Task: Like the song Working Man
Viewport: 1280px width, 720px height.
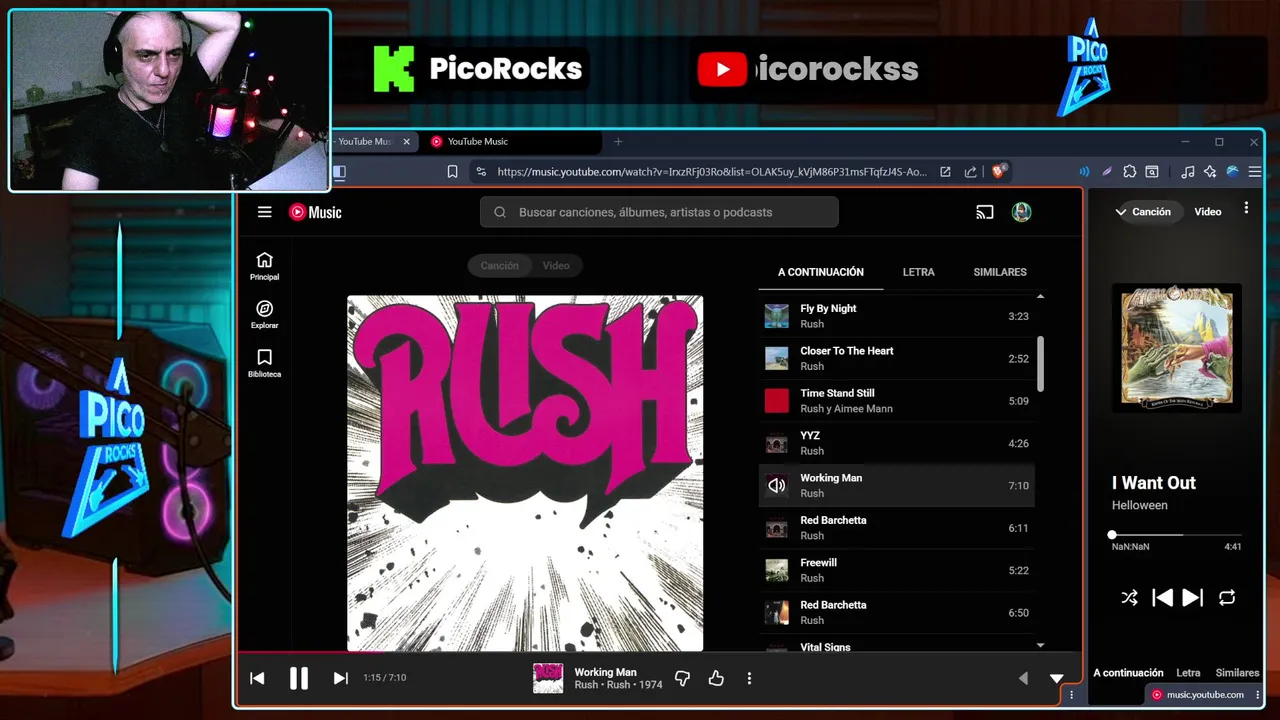Action: tap(716, 678)
